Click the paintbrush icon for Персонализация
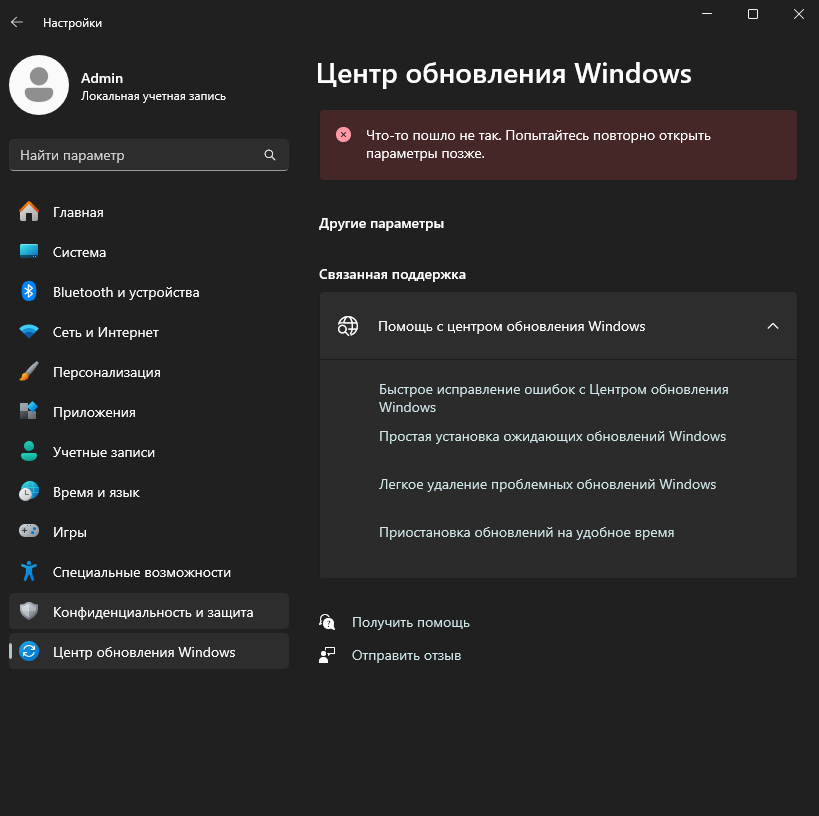This screenshot has width=819, height=816. 29,371
